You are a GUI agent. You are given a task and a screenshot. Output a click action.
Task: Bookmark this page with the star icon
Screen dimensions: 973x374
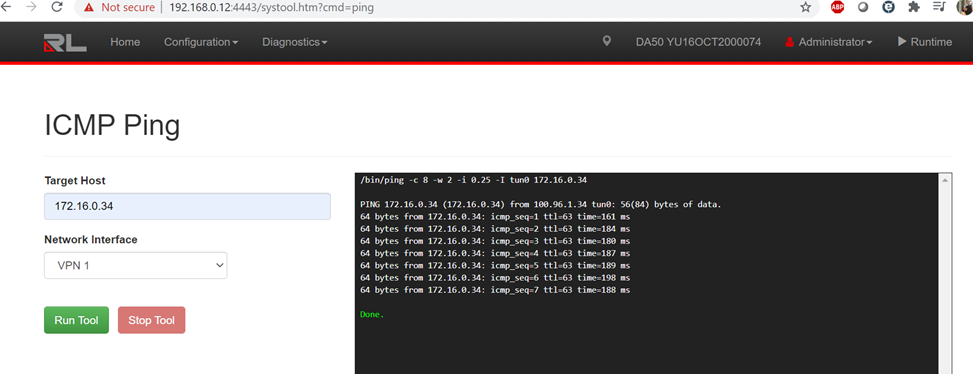tap(805, 7)
